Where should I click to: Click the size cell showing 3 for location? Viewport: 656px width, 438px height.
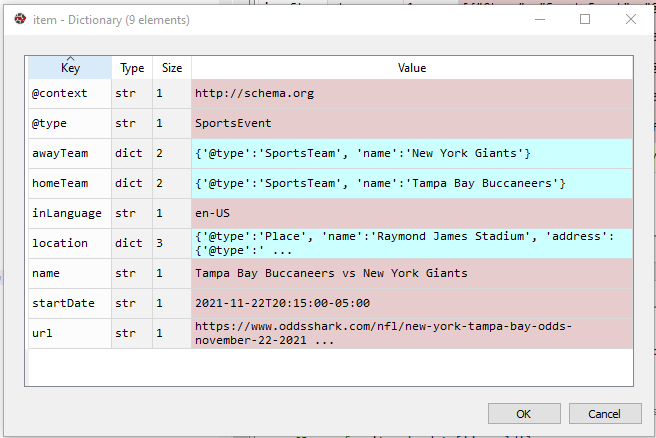click(172, 243)
